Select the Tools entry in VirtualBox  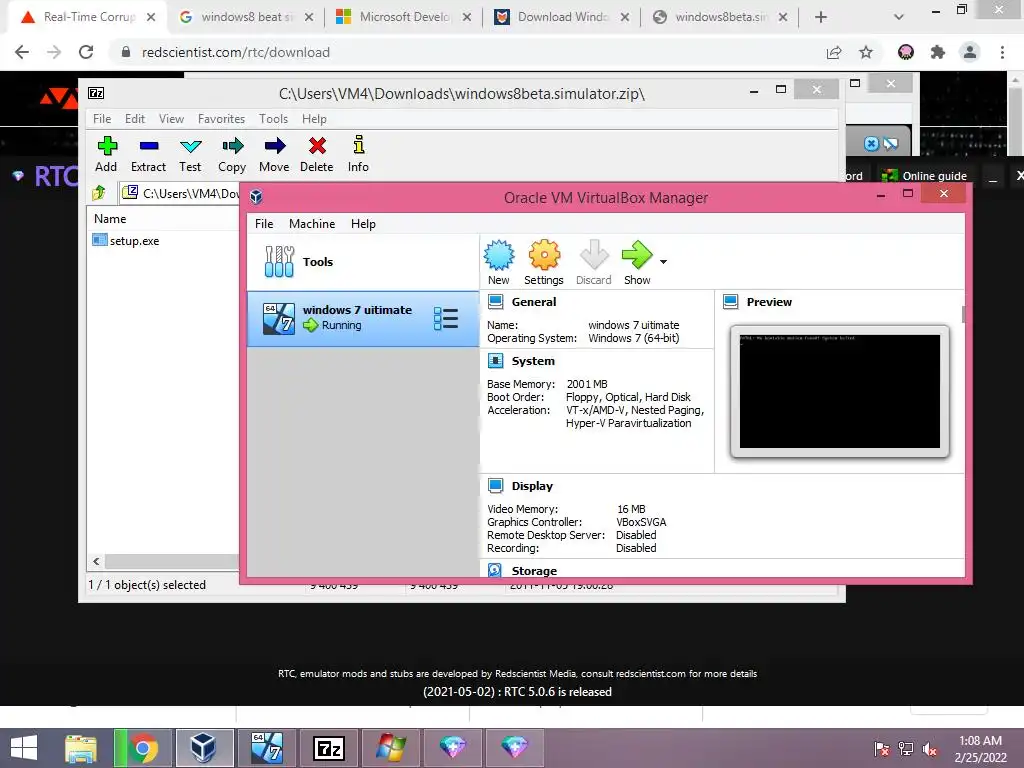(x=363, y=262)
